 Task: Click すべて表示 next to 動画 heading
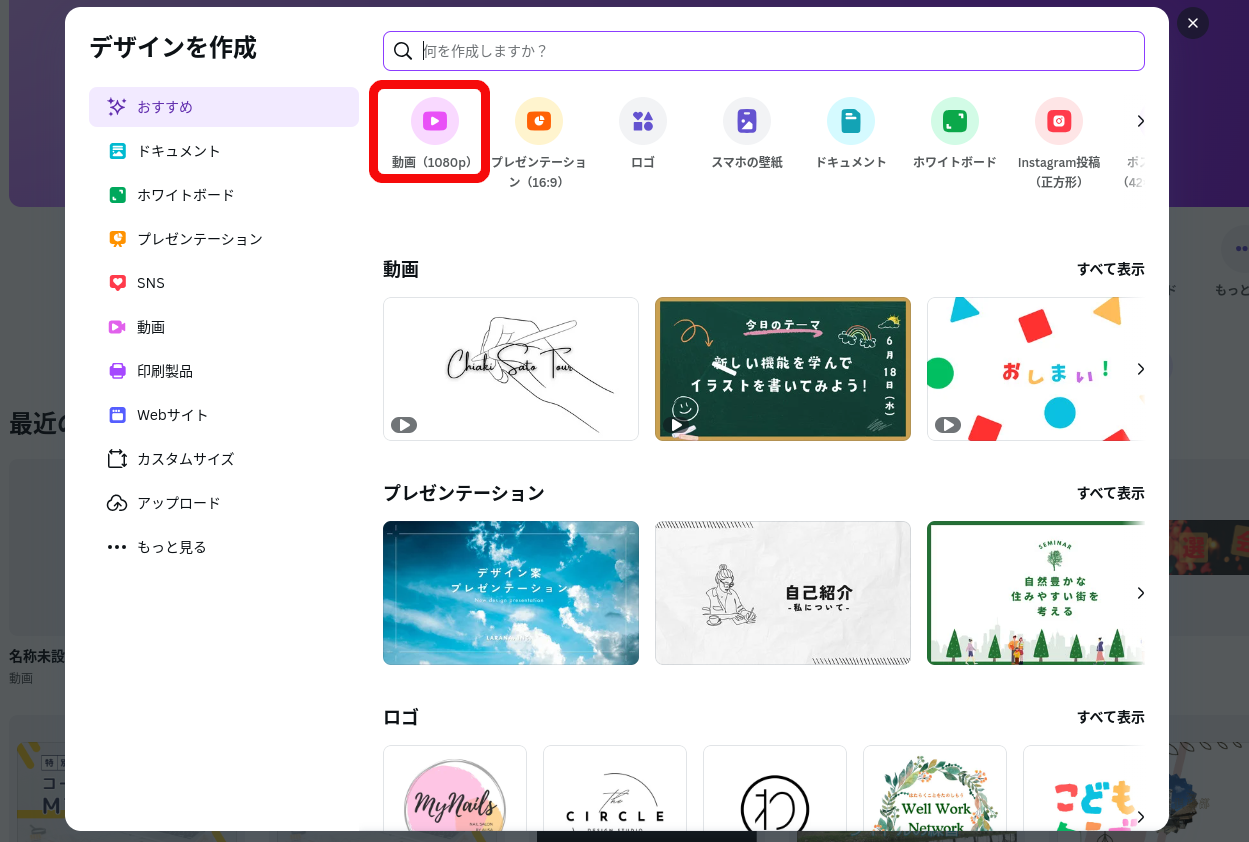[1110, 269]
